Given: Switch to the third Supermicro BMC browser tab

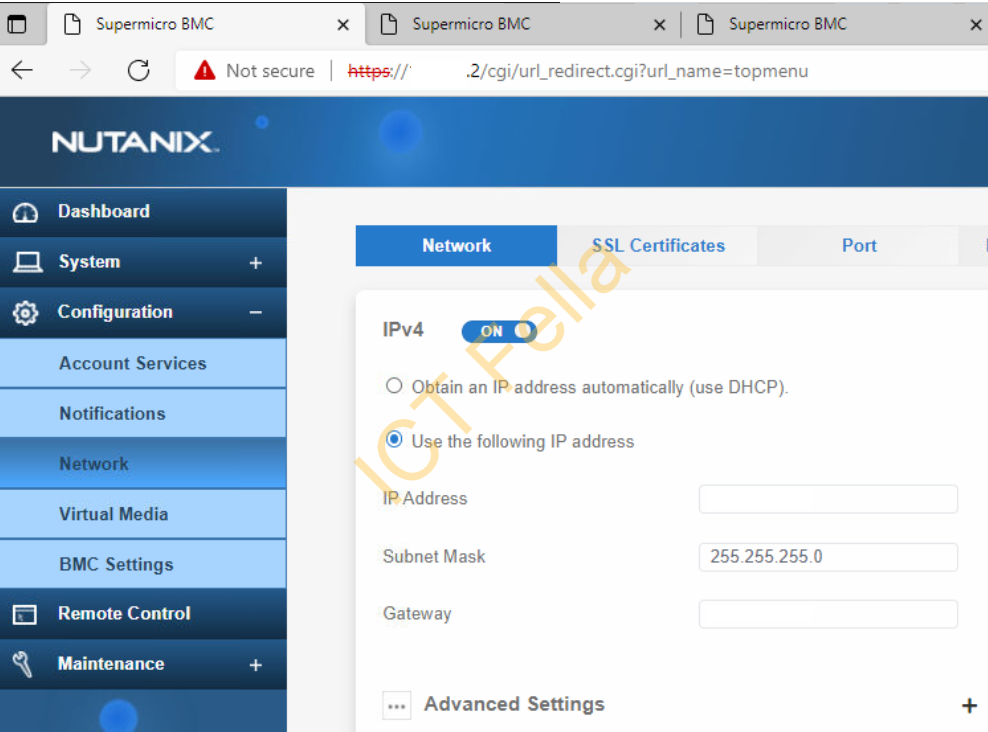Looking at the screenshot, I should click(833, 25).
